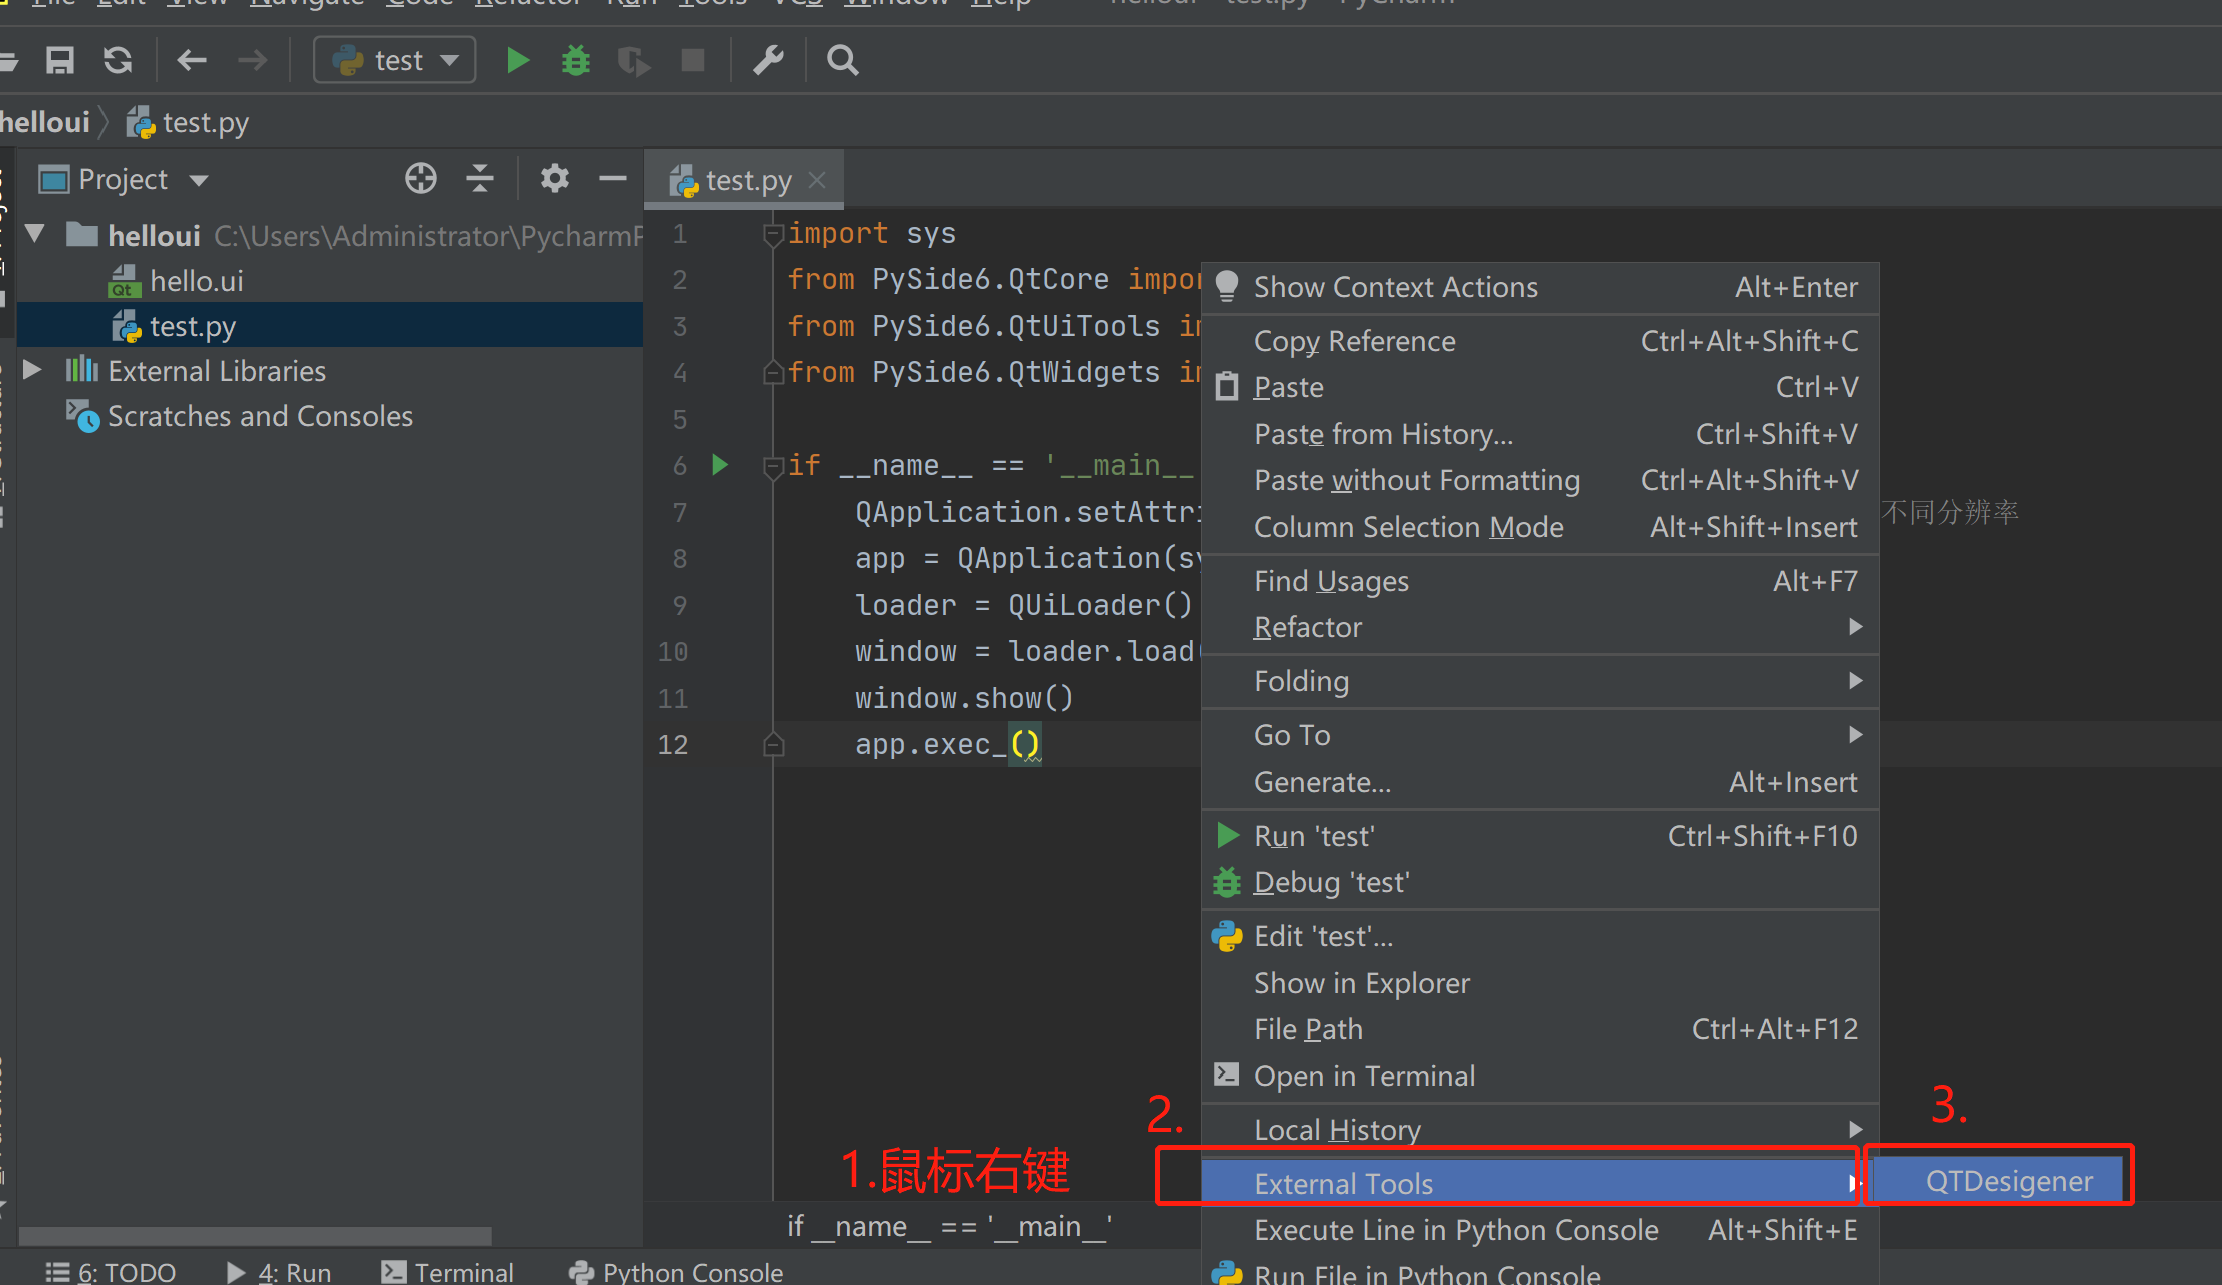The height and width of the screenshot is (1285, 2222).
Task: Select hello.ui file in project tree
Action: click(196, 281)
